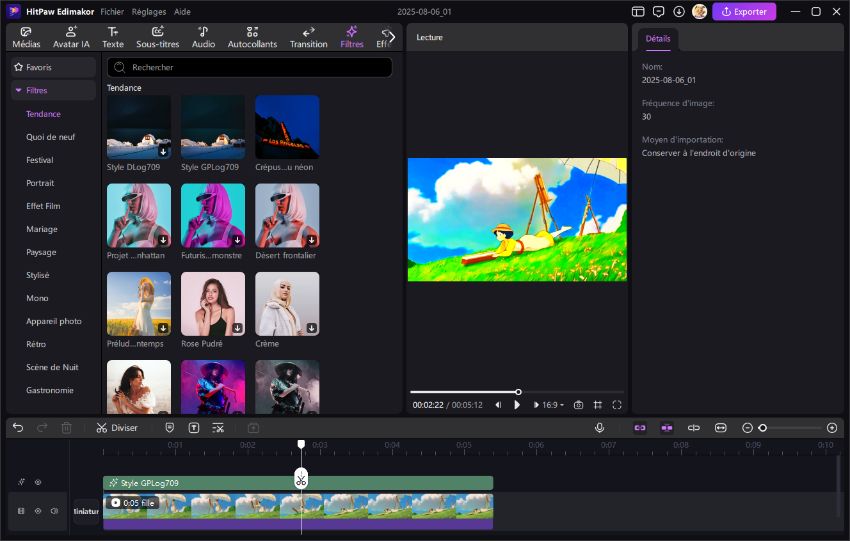850x541 pixels.
Task: Select the Quoi de neuf category
Action: click(x=50, y=137)
